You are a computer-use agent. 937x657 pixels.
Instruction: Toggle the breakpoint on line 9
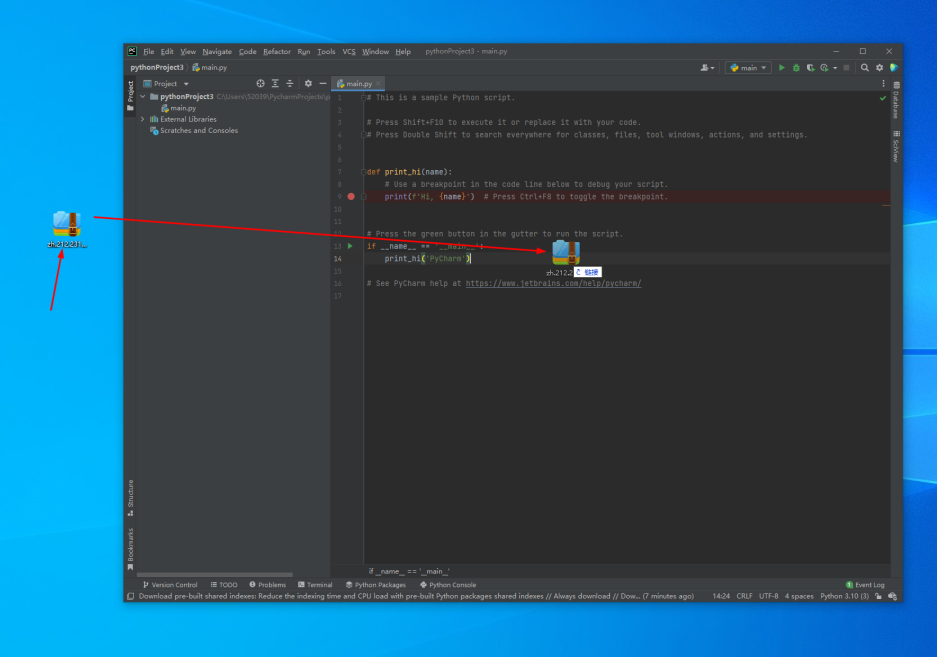(x=351, y=197)
